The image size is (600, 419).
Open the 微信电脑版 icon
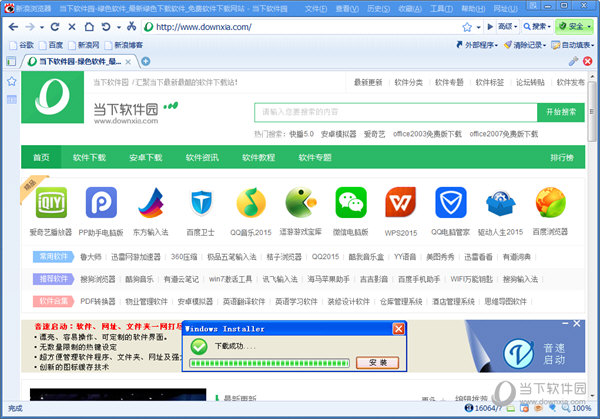[351, 202]
